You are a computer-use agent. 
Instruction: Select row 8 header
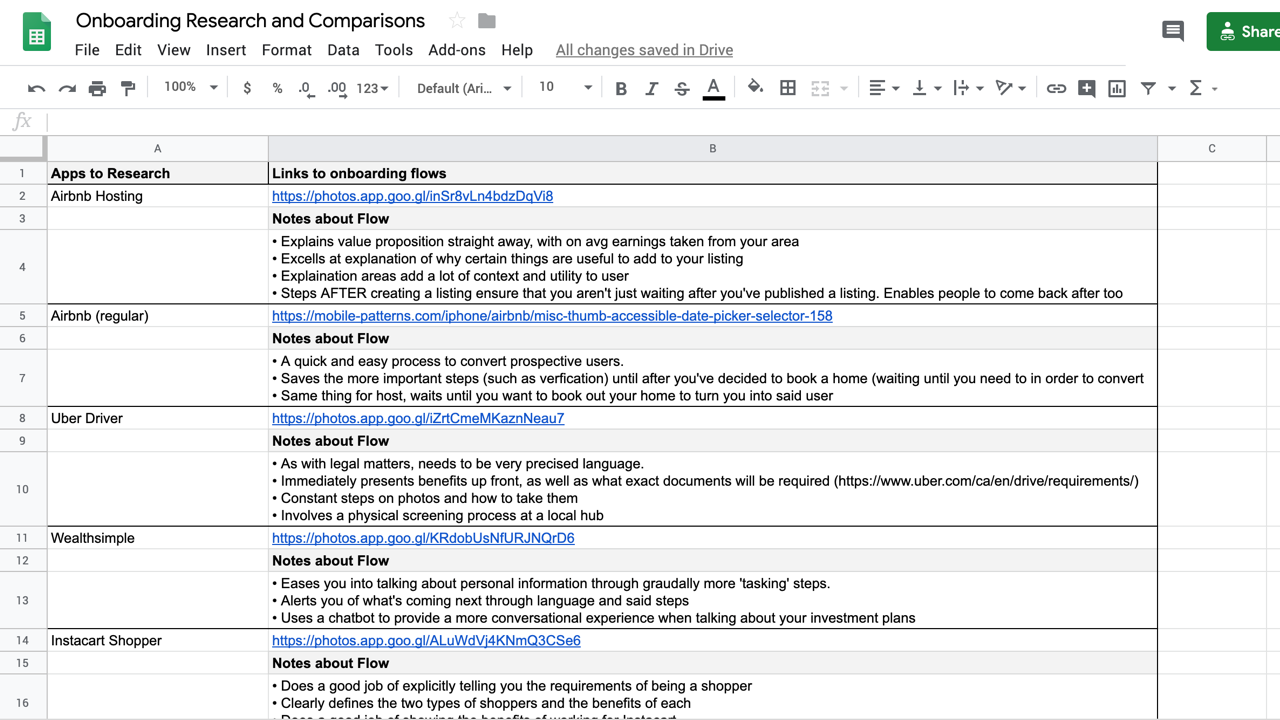22,418
